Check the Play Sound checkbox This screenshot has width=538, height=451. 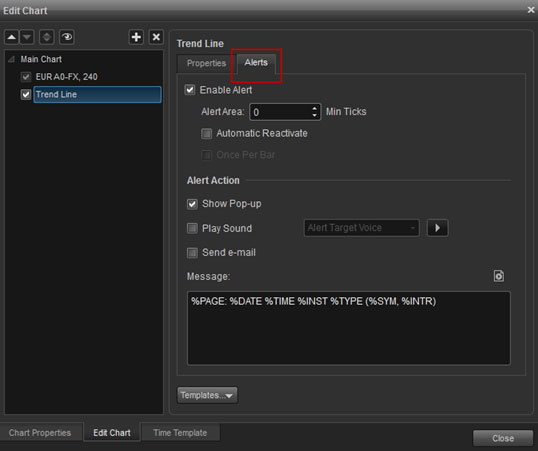click(192, 228)
